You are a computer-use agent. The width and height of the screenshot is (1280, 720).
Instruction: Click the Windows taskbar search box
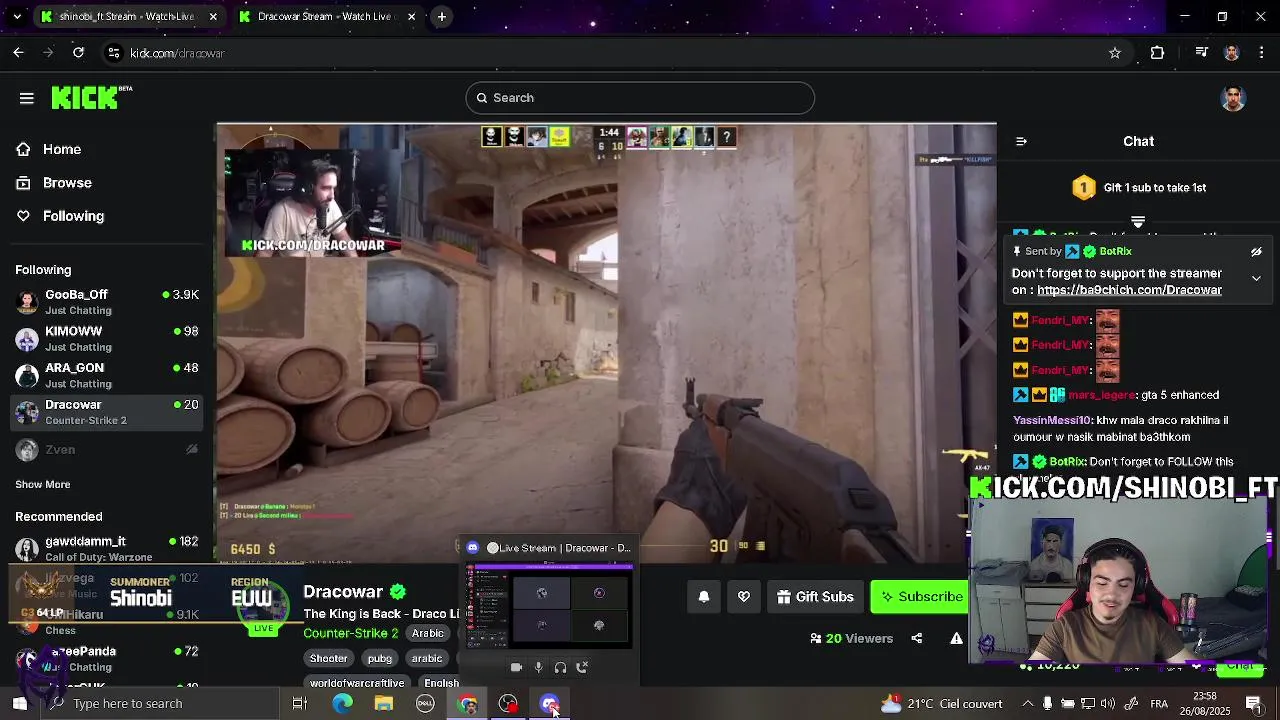pos(160,703)
